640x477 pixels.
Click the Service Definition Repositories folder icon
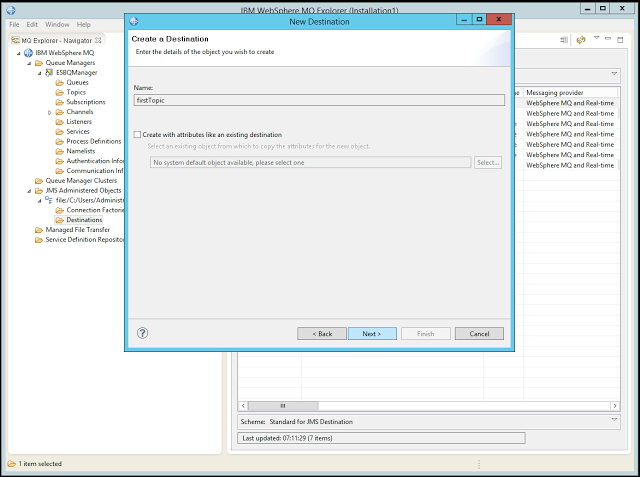(x=39, y=240)
